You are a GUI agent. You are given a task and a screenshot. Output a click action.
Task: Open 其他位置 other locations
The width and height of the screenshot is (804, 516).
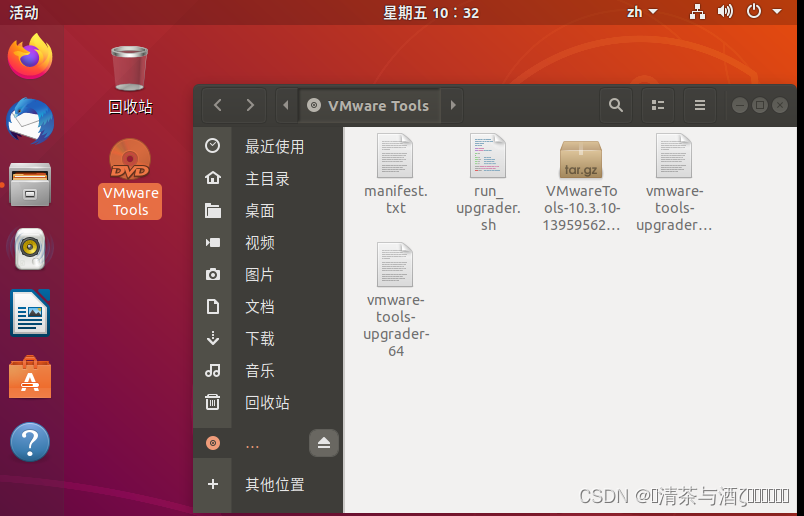268,484
